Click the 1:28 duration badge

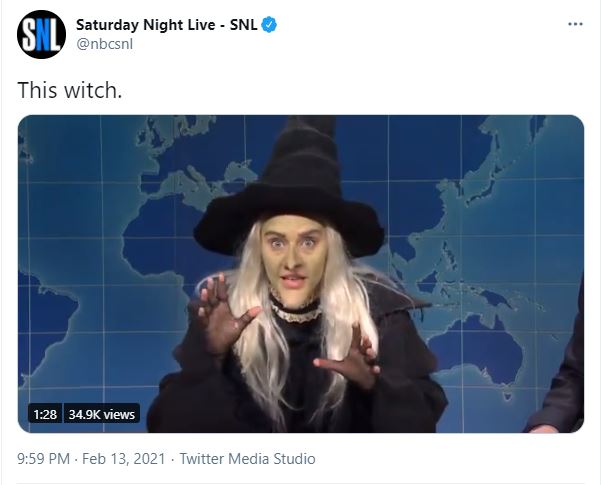point(45,414)
